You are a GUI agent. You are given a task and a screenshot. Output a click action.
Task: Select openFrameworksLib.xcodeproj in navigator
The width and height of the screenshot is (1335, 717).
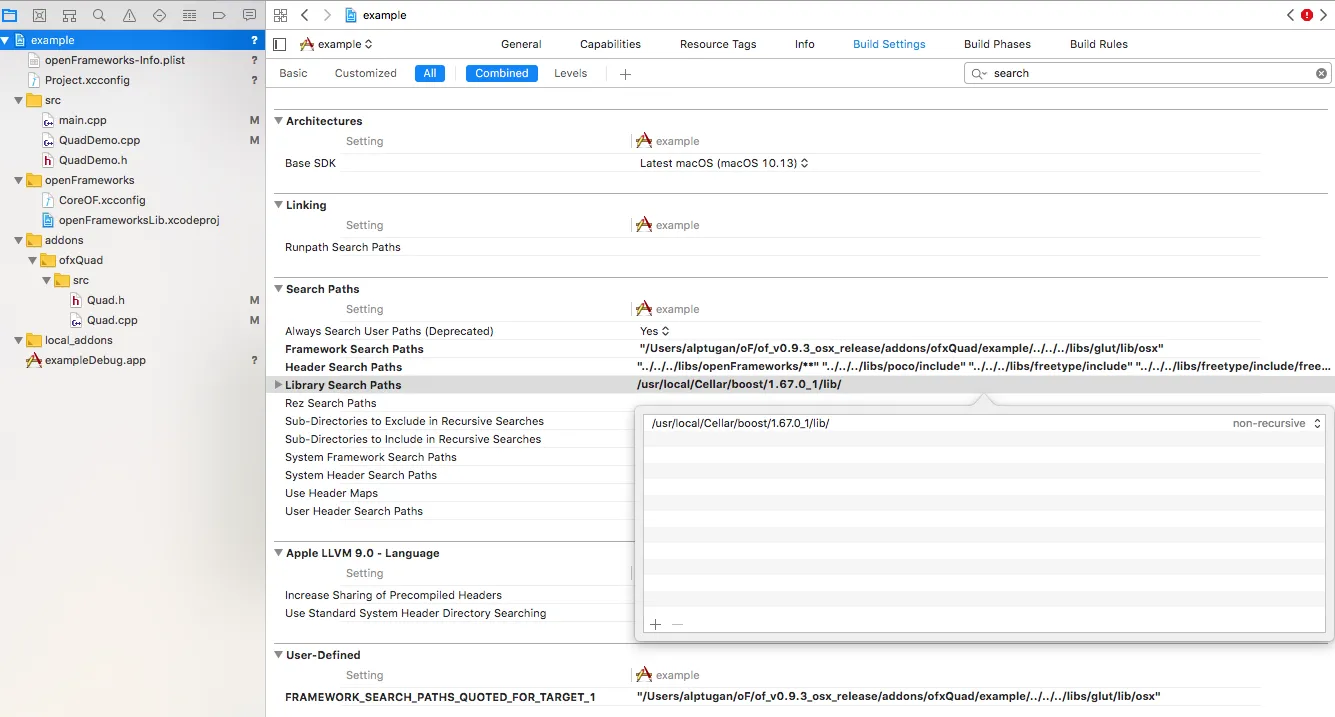click(138, 220)
